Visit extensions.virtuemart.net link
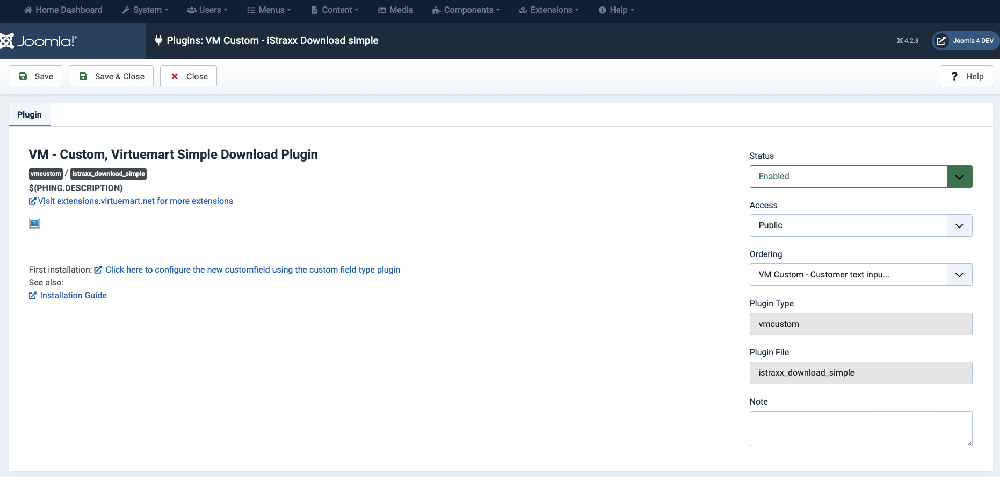This screenshot has height=477, width=1000. click(135, 201)
